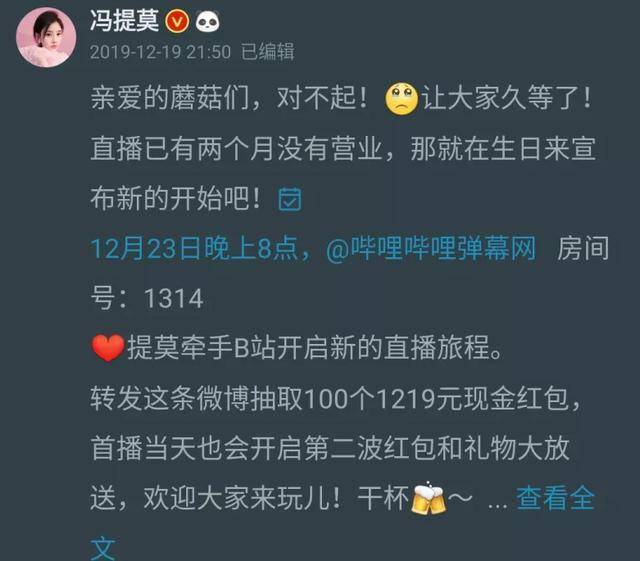
Task: Tap the panda badge icon beside the username
Action: coord(207,21)
